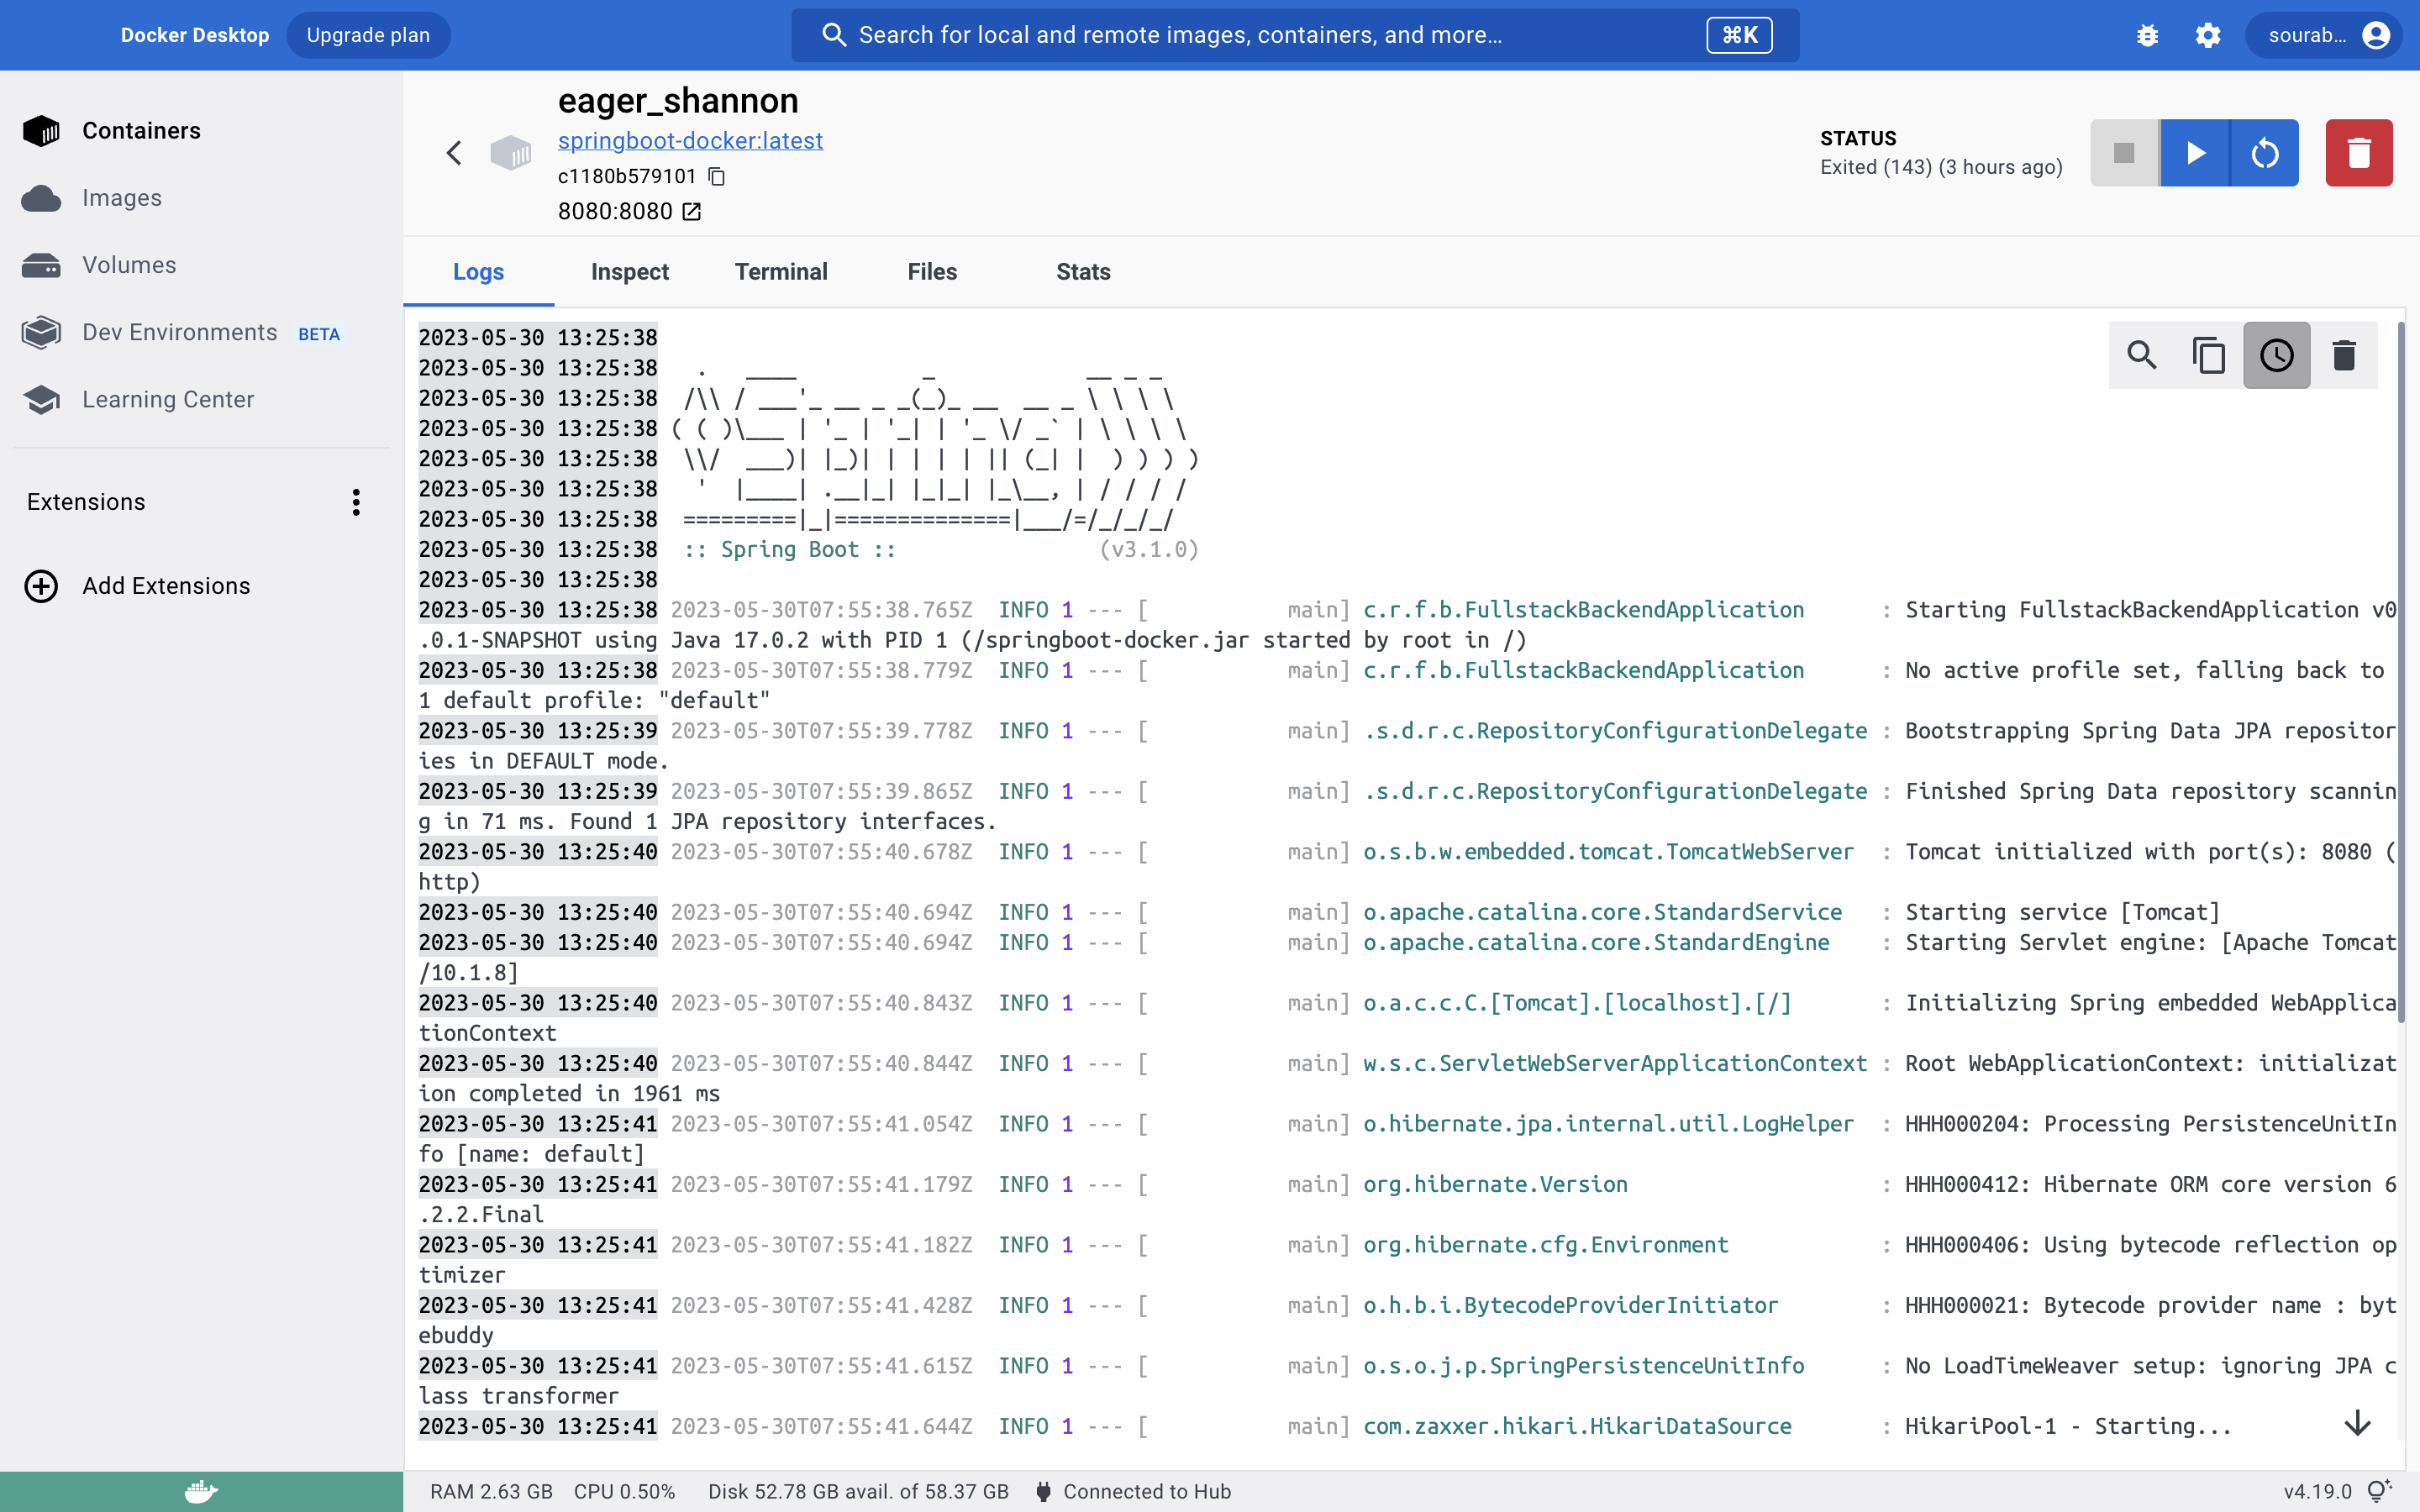Image resolution: width=2420 pixels, height=1512 pixels.
Task: Clear logs with the log trash icon
Action: [x=2344, y=355]
